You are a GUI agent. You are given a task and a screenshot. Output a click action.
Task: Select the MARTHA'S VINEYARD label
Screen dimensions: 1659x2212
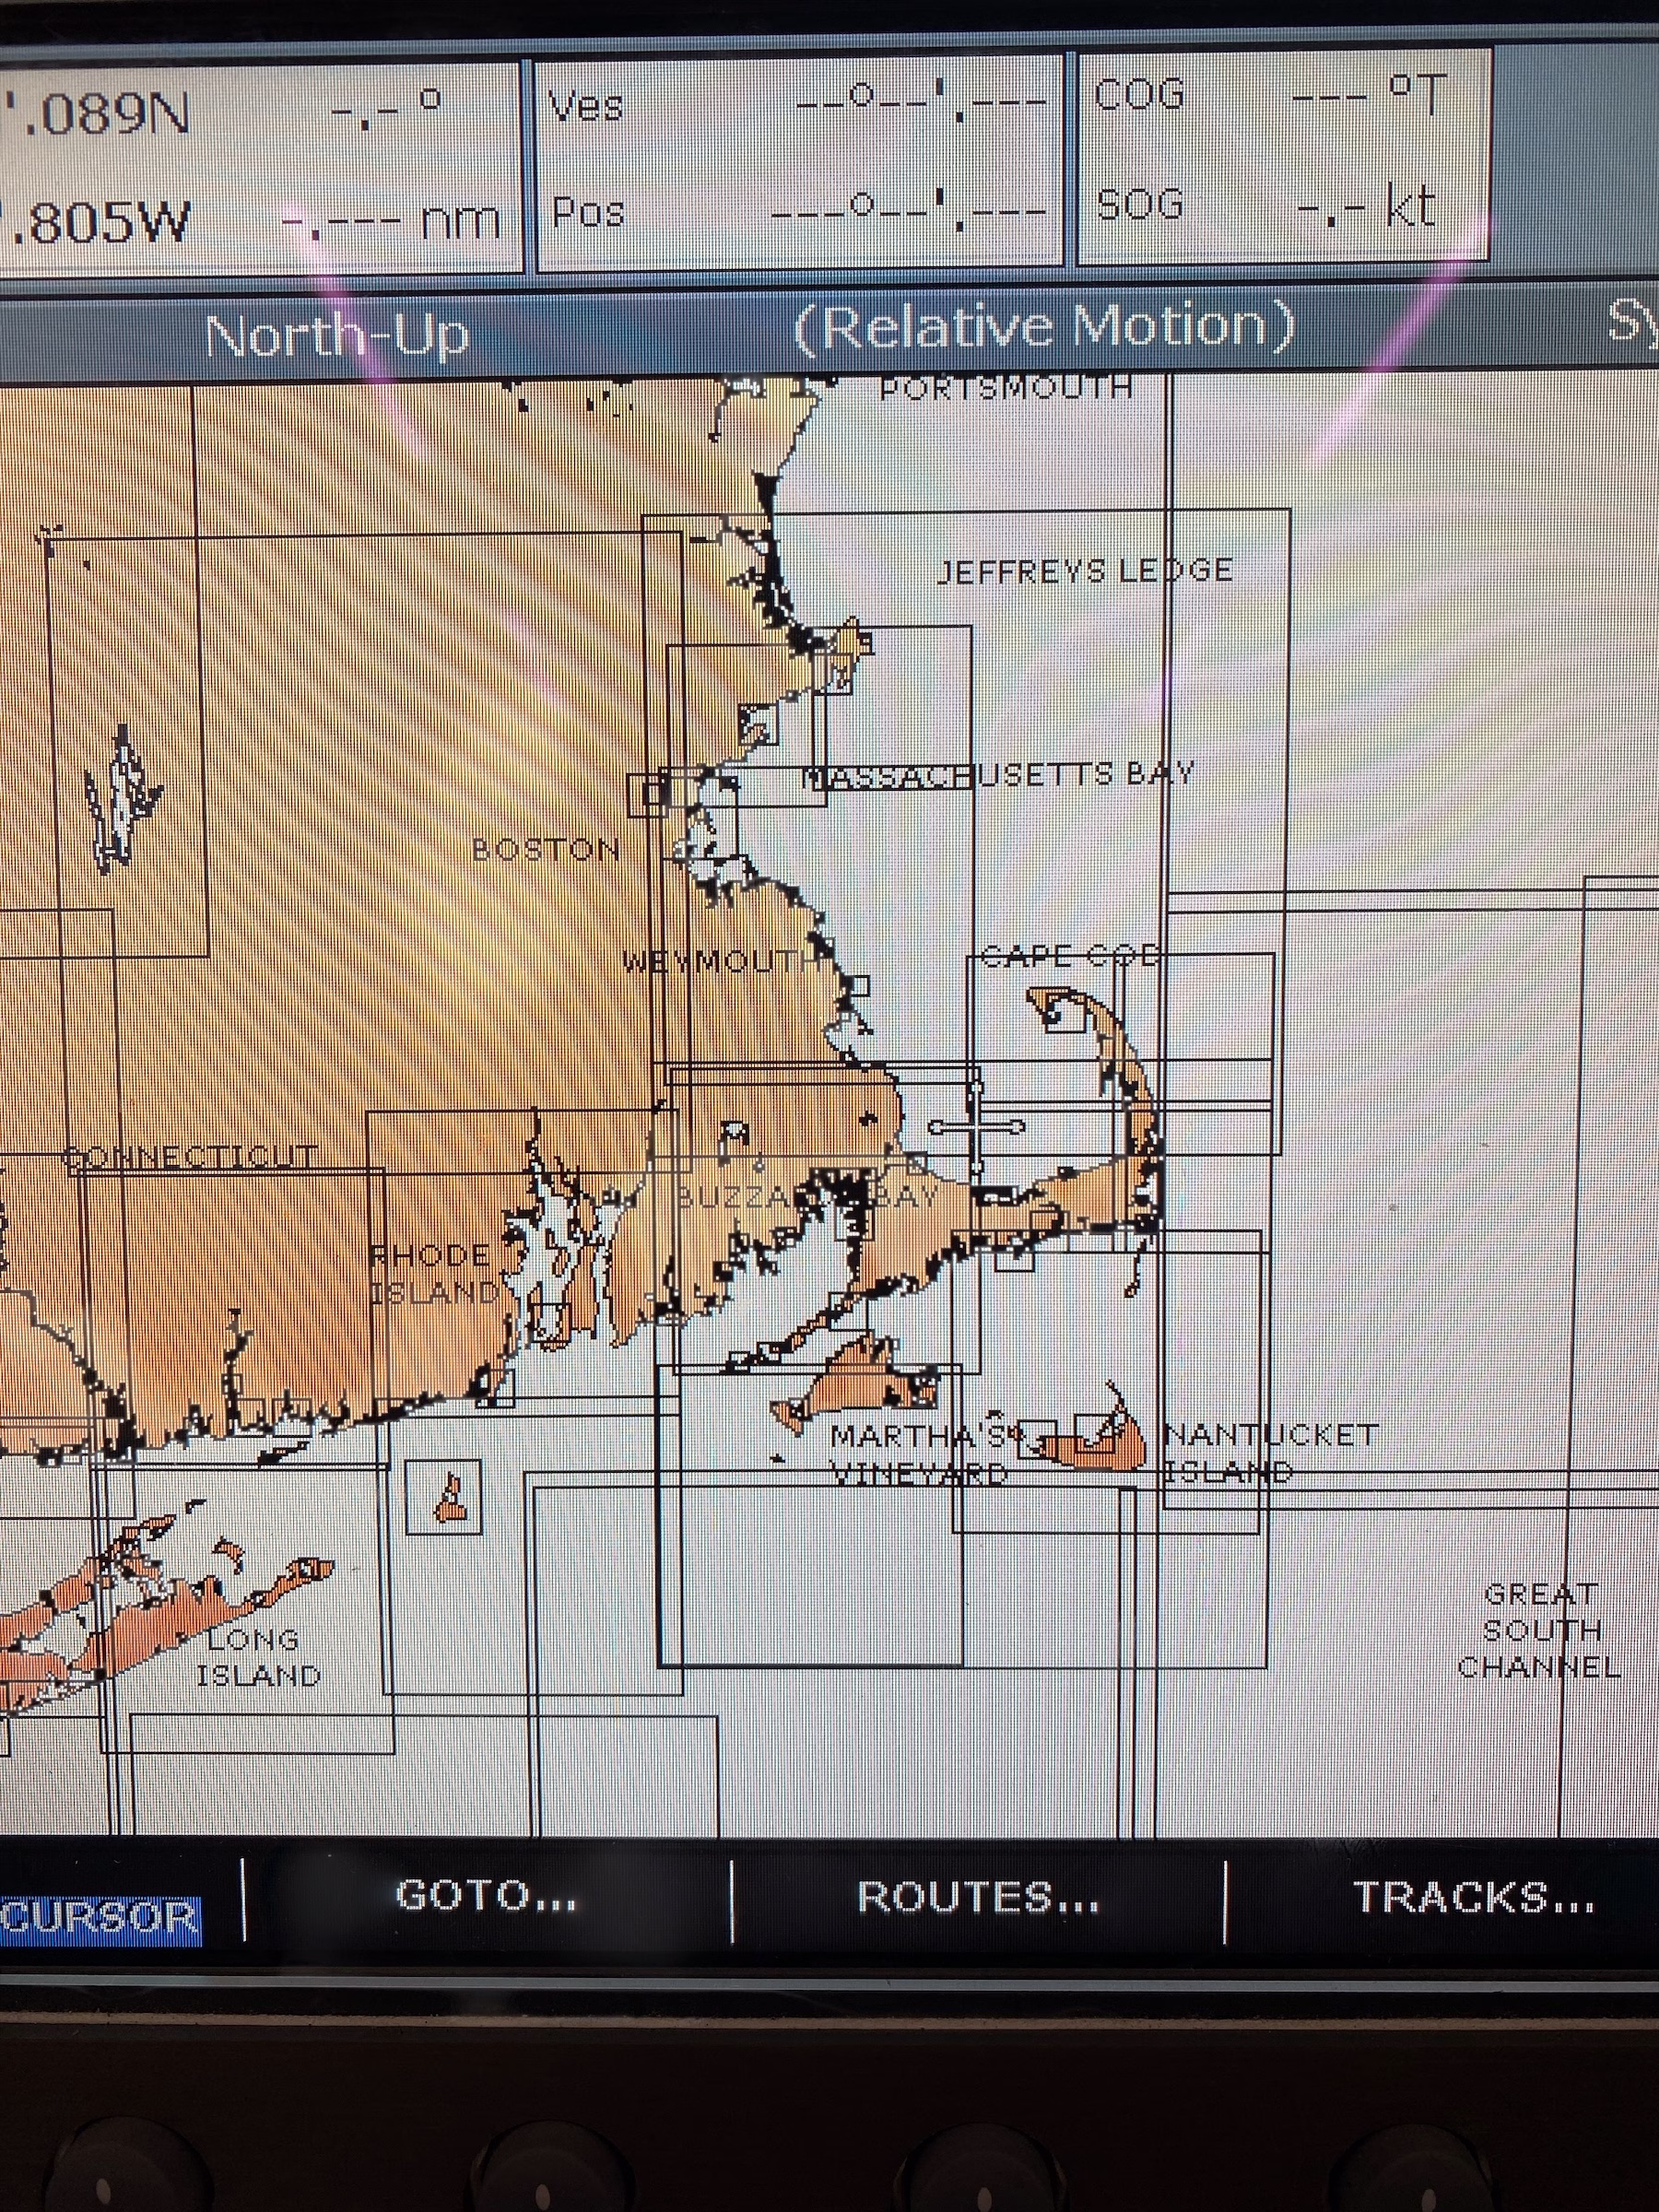[920, 1455]
